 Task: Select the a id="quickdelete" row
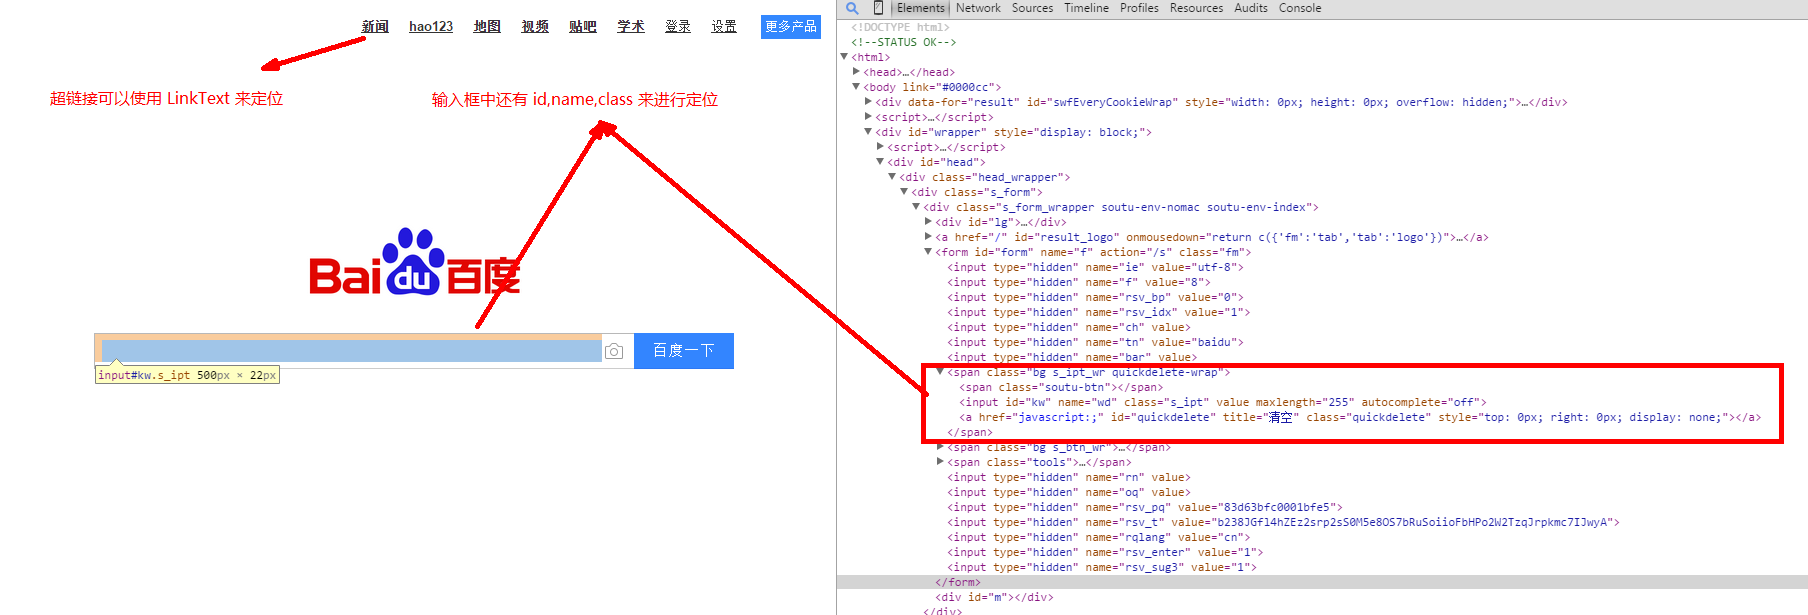coord(1360,417)
